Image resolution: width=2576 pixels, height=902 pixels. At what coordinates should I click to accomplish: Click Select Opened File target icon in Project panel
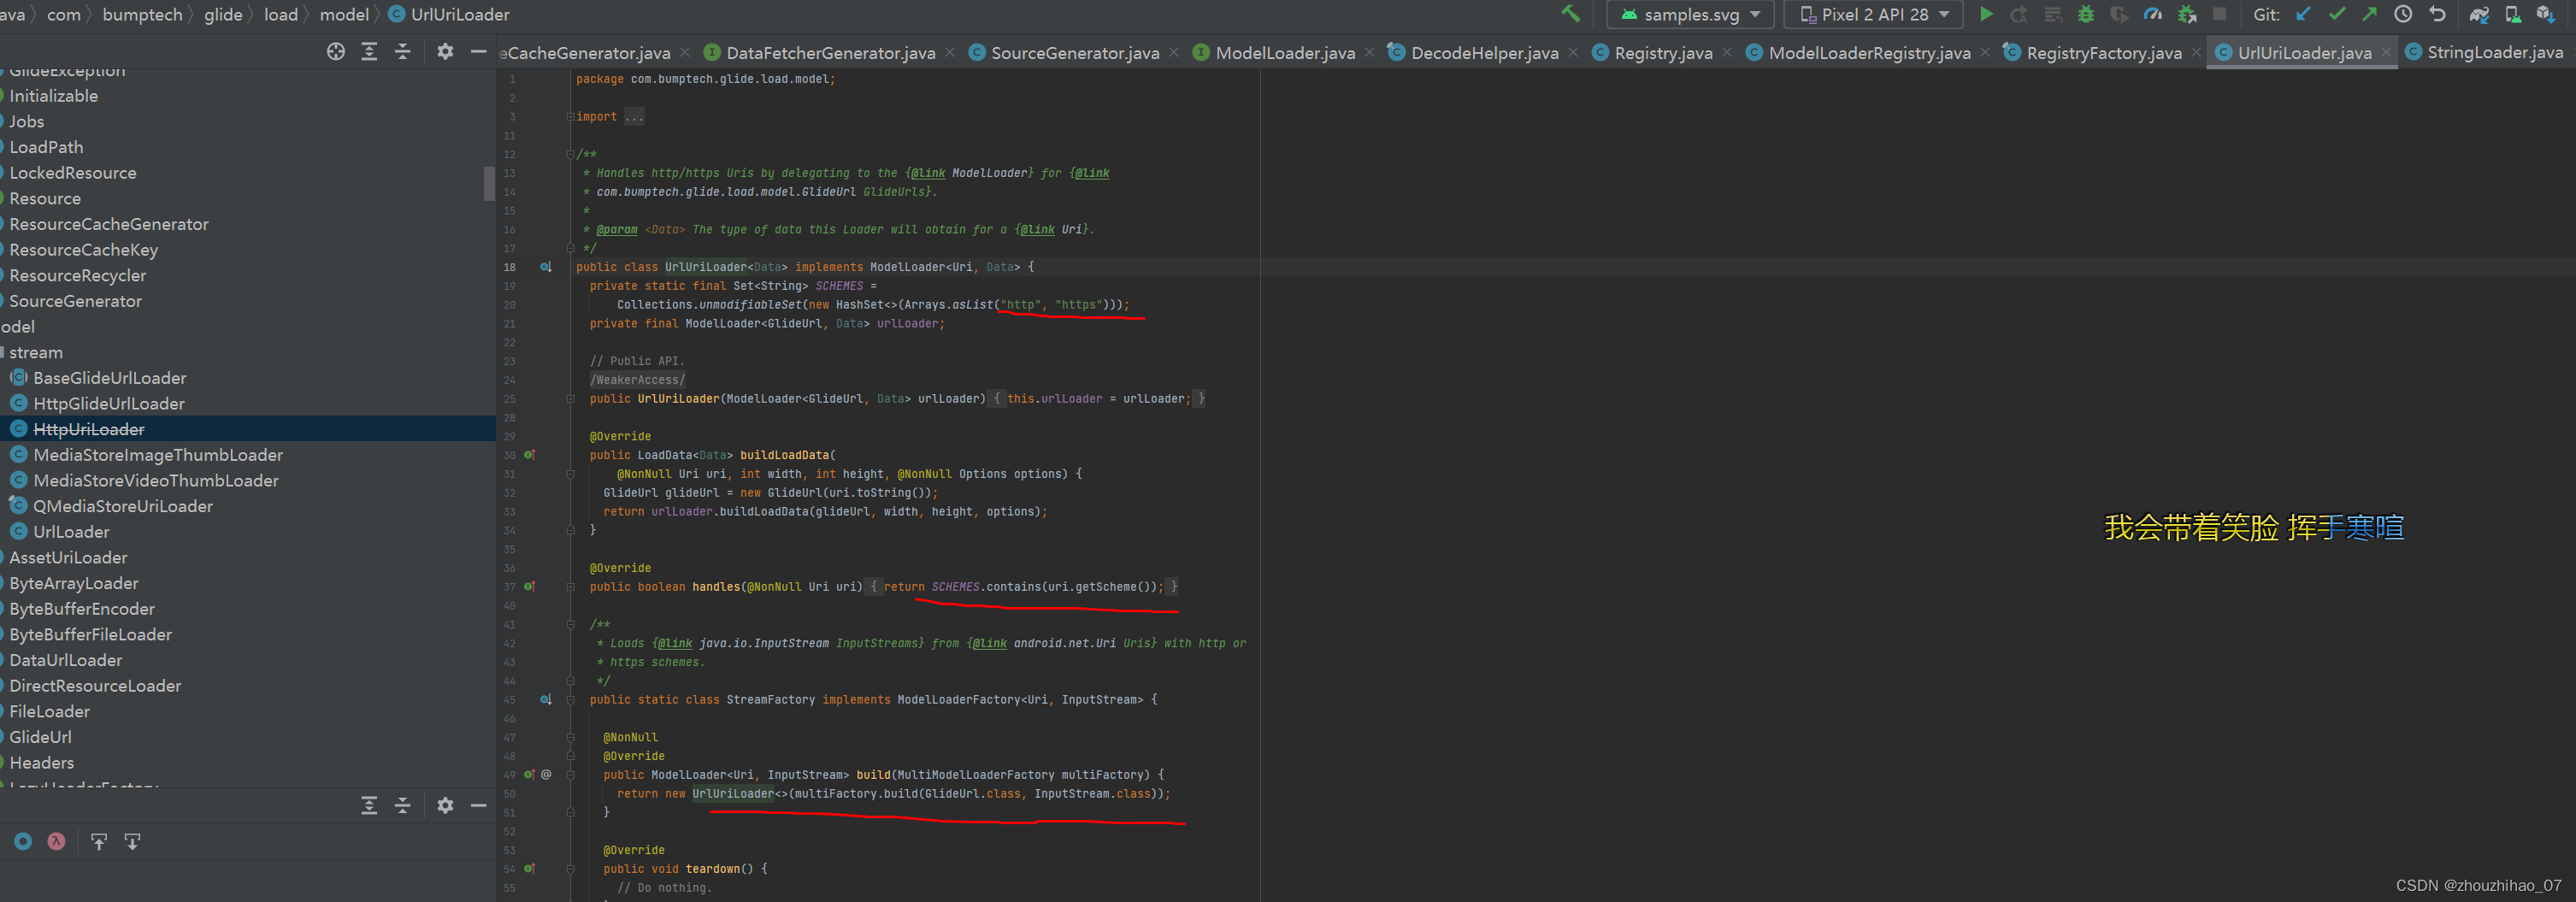point(336,51)
